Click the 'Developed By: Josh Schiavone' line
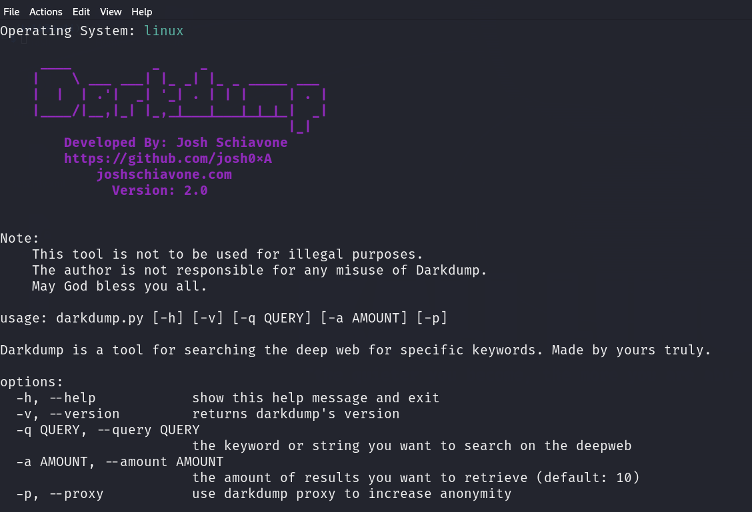This screenshot has width=755, height=515. pyautogui.click(x=176, y=142)
